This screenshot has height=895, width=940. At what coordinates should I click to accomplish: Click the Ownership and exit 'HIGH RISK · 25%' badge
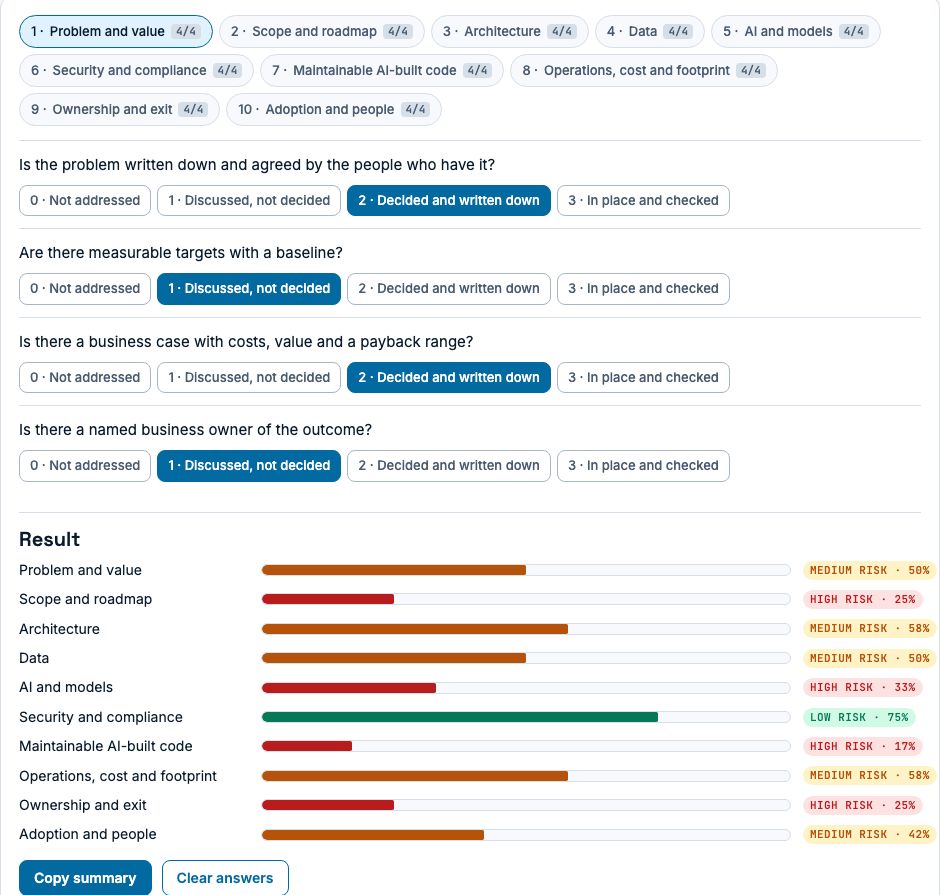point(862,805)
